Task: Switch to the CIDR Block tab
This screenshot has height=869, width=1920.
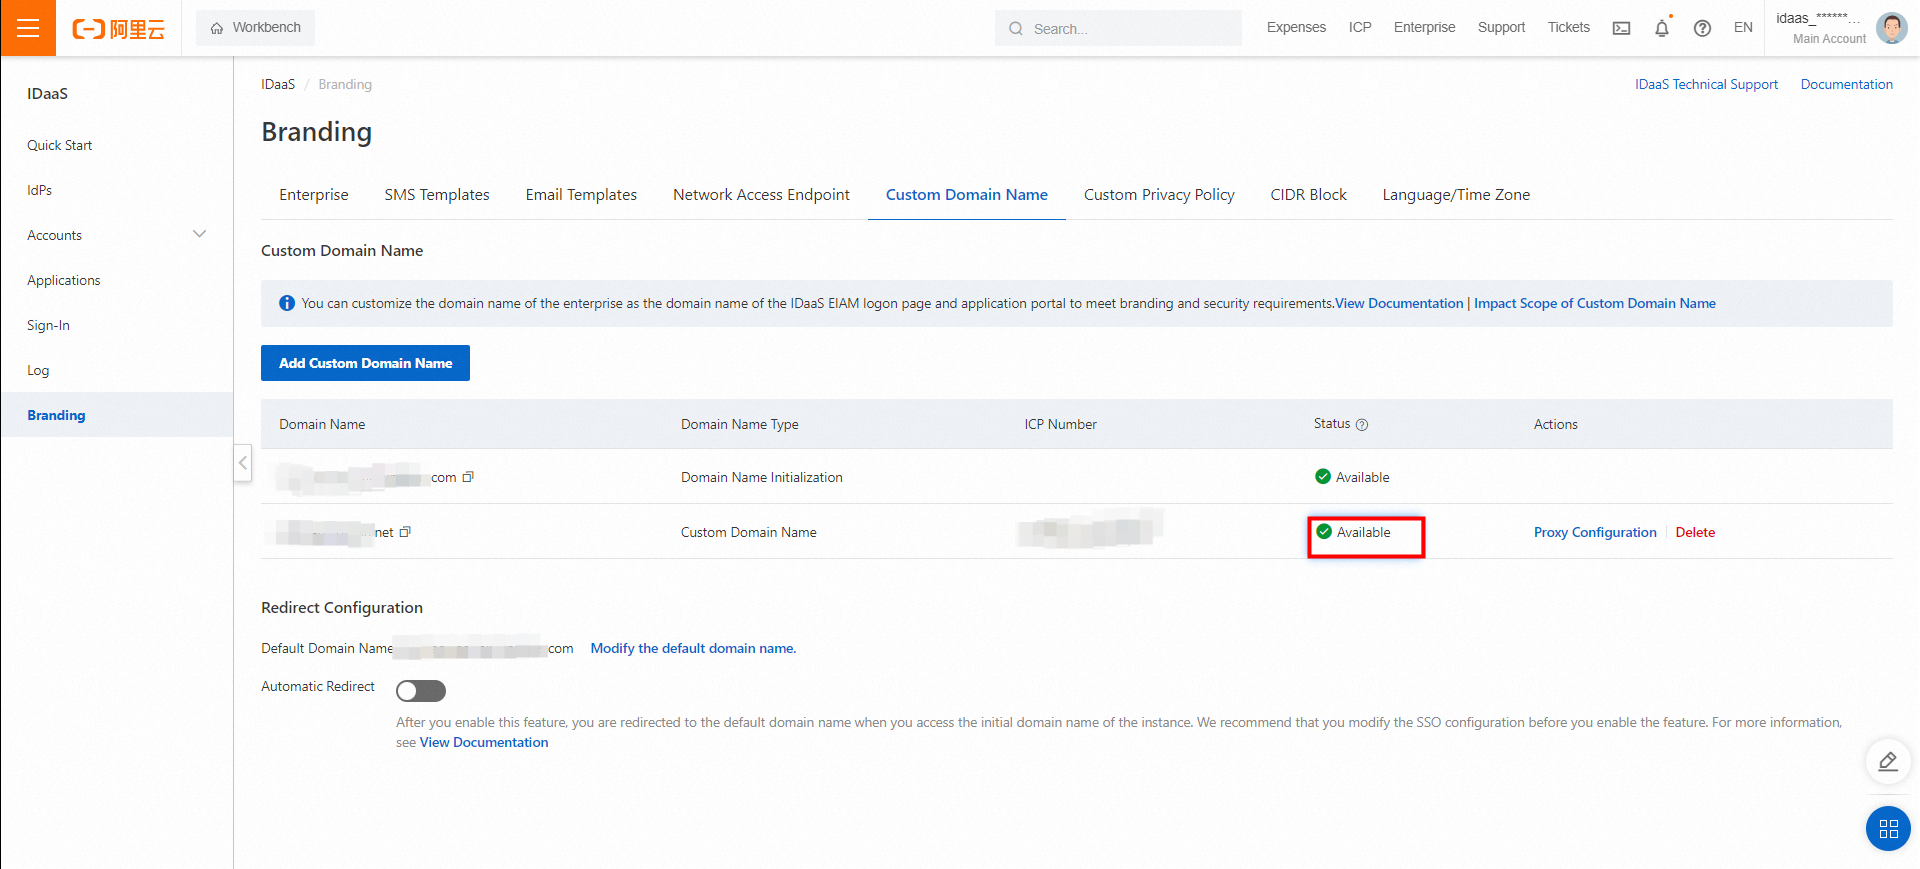Action: pyautogui.click(x=1308, y=195)
